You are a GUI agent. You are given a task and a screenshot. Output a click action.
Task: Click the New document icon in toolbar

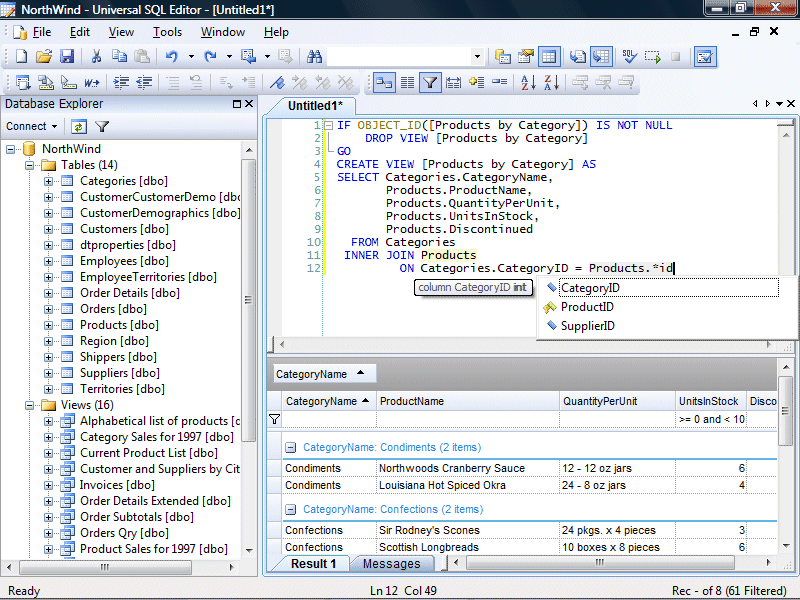[x=21, y=56]
